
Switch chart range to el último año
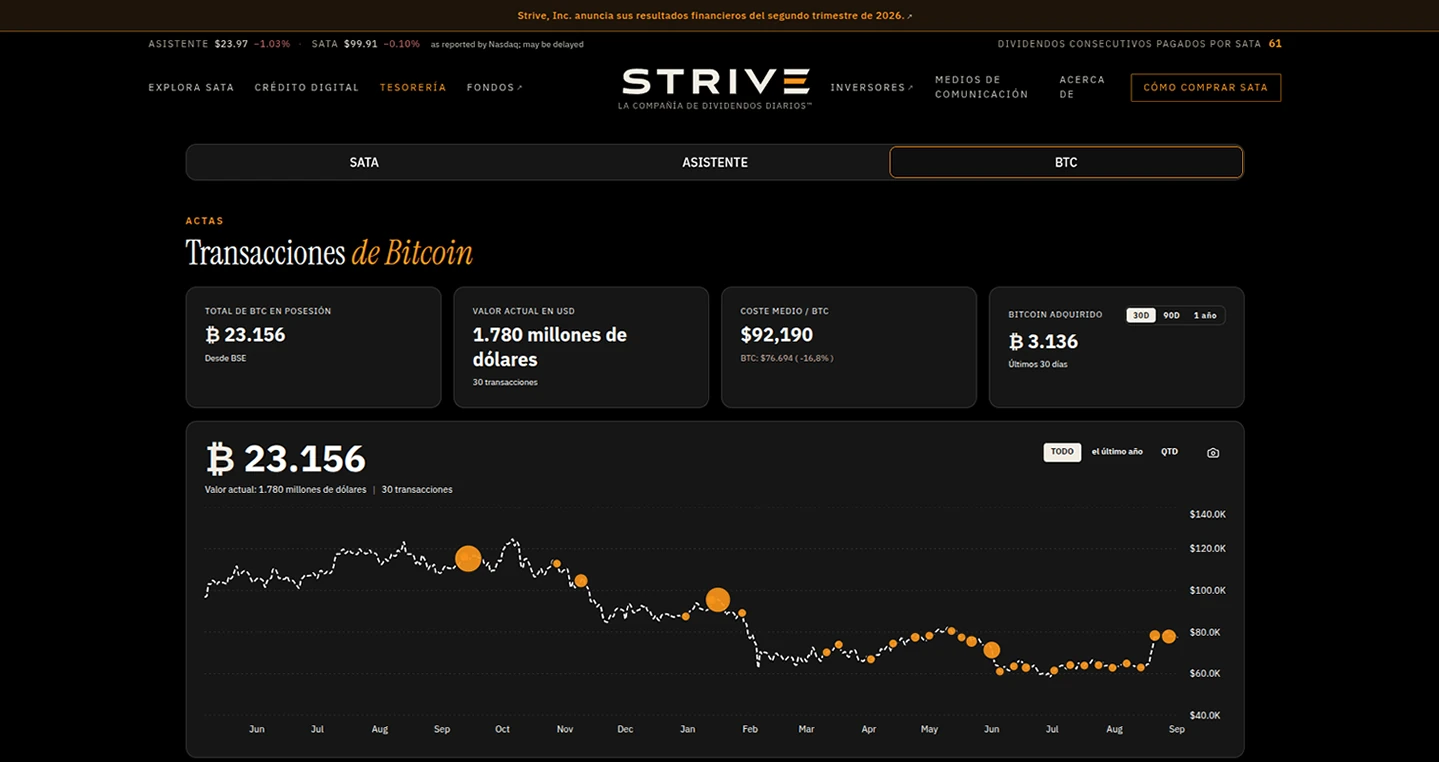1117,452
